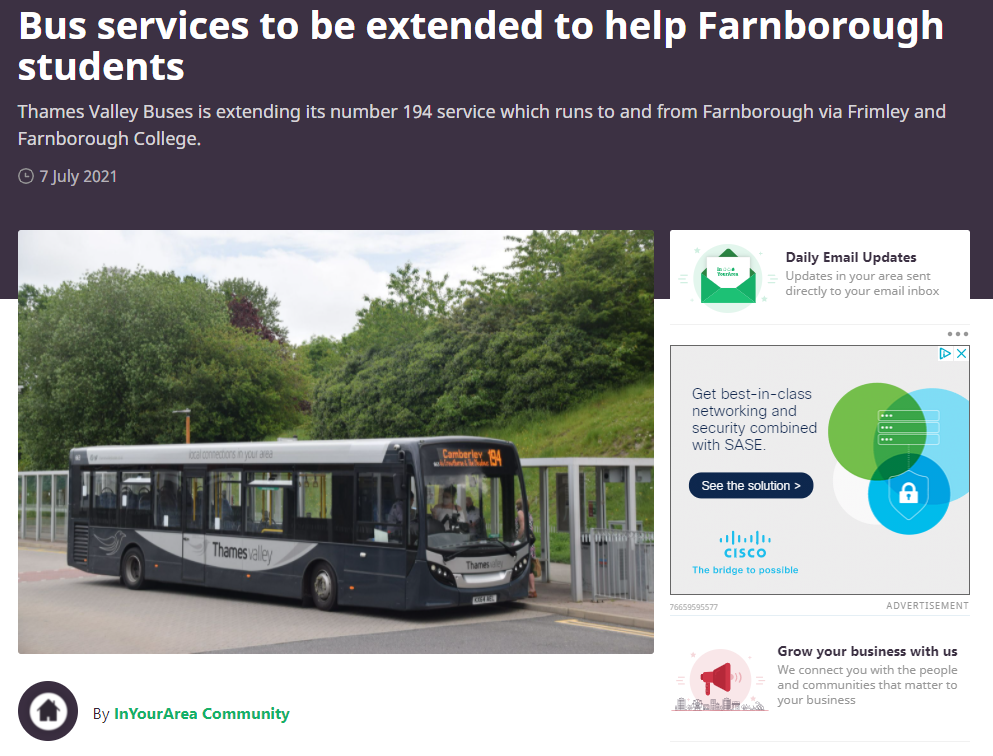Open the three-dot ad options menu

point(958,334)
